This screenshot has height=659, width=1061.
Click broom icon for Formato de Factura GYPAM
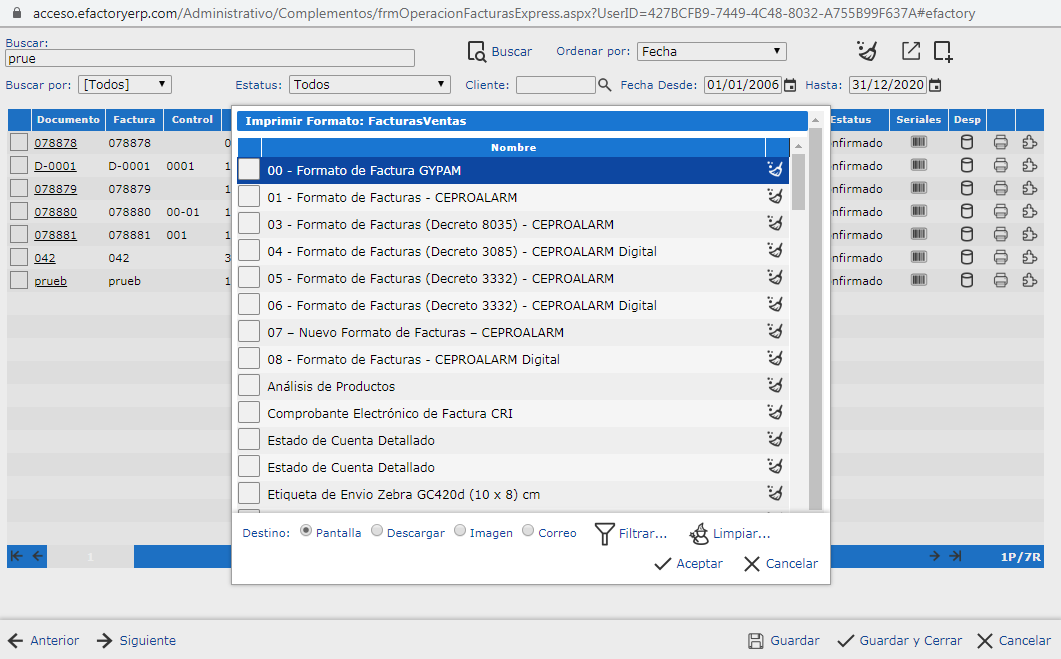tap(775, 169)
